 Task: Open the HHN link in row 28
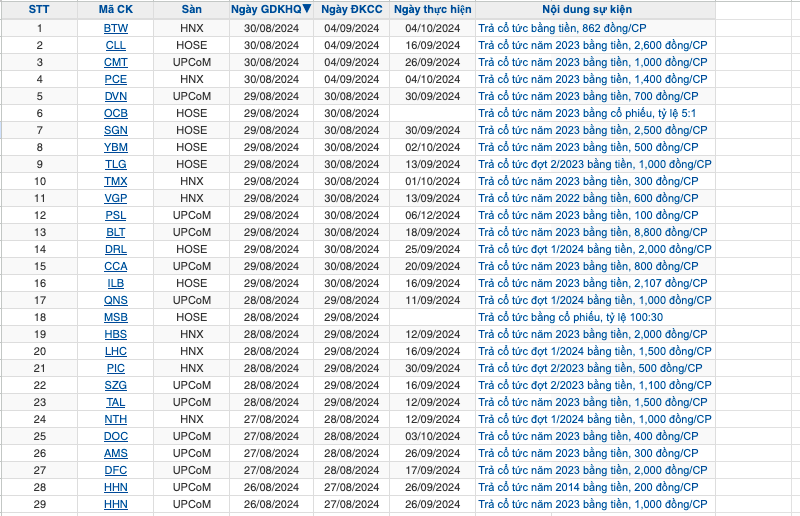coord(116,487)
